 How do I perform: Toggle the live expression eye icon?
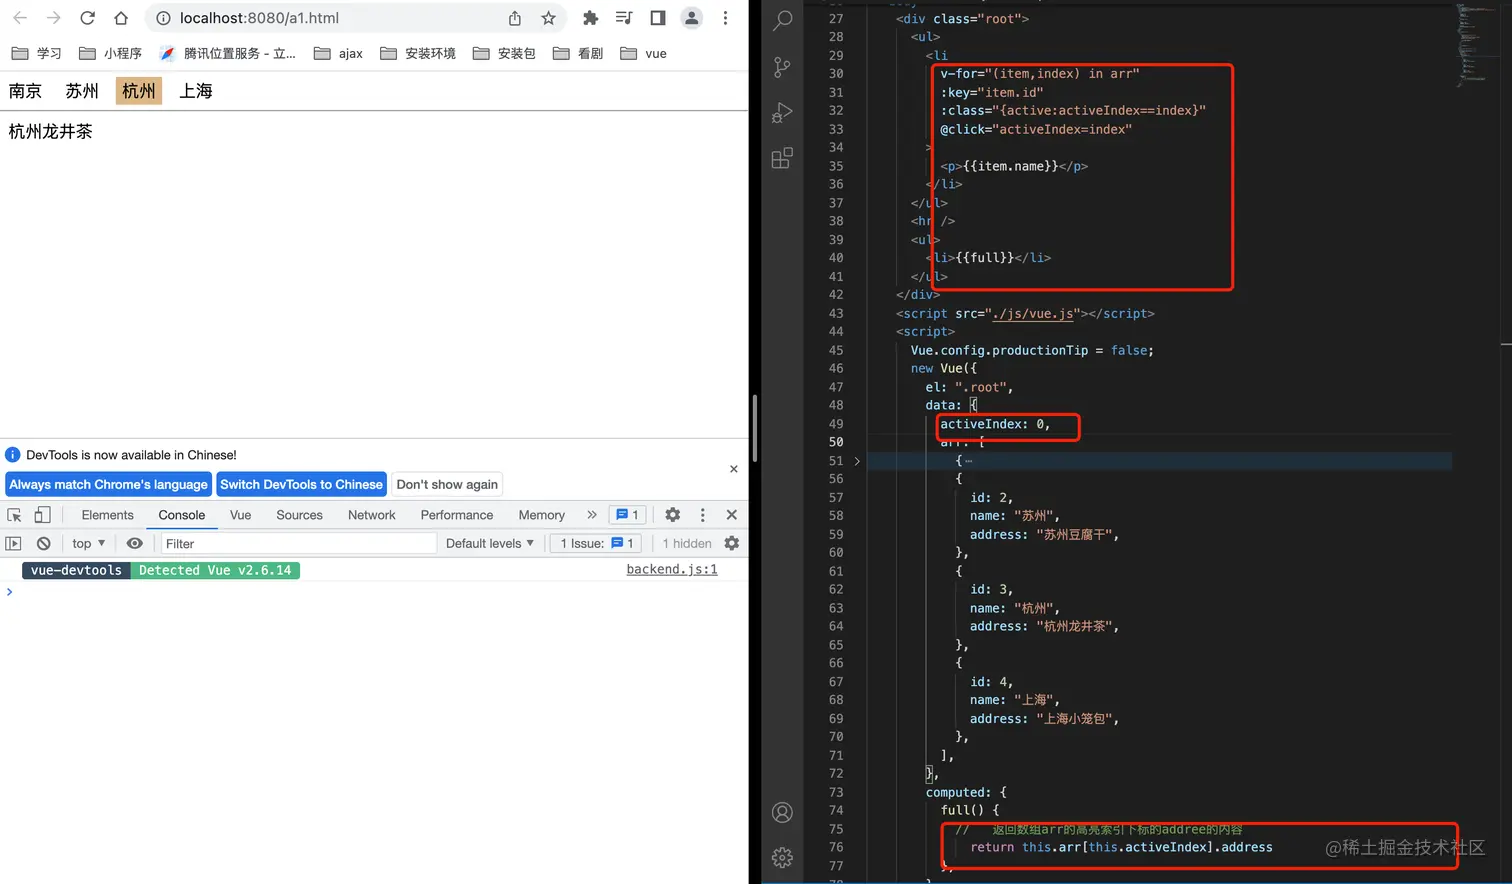click(135, 543)
